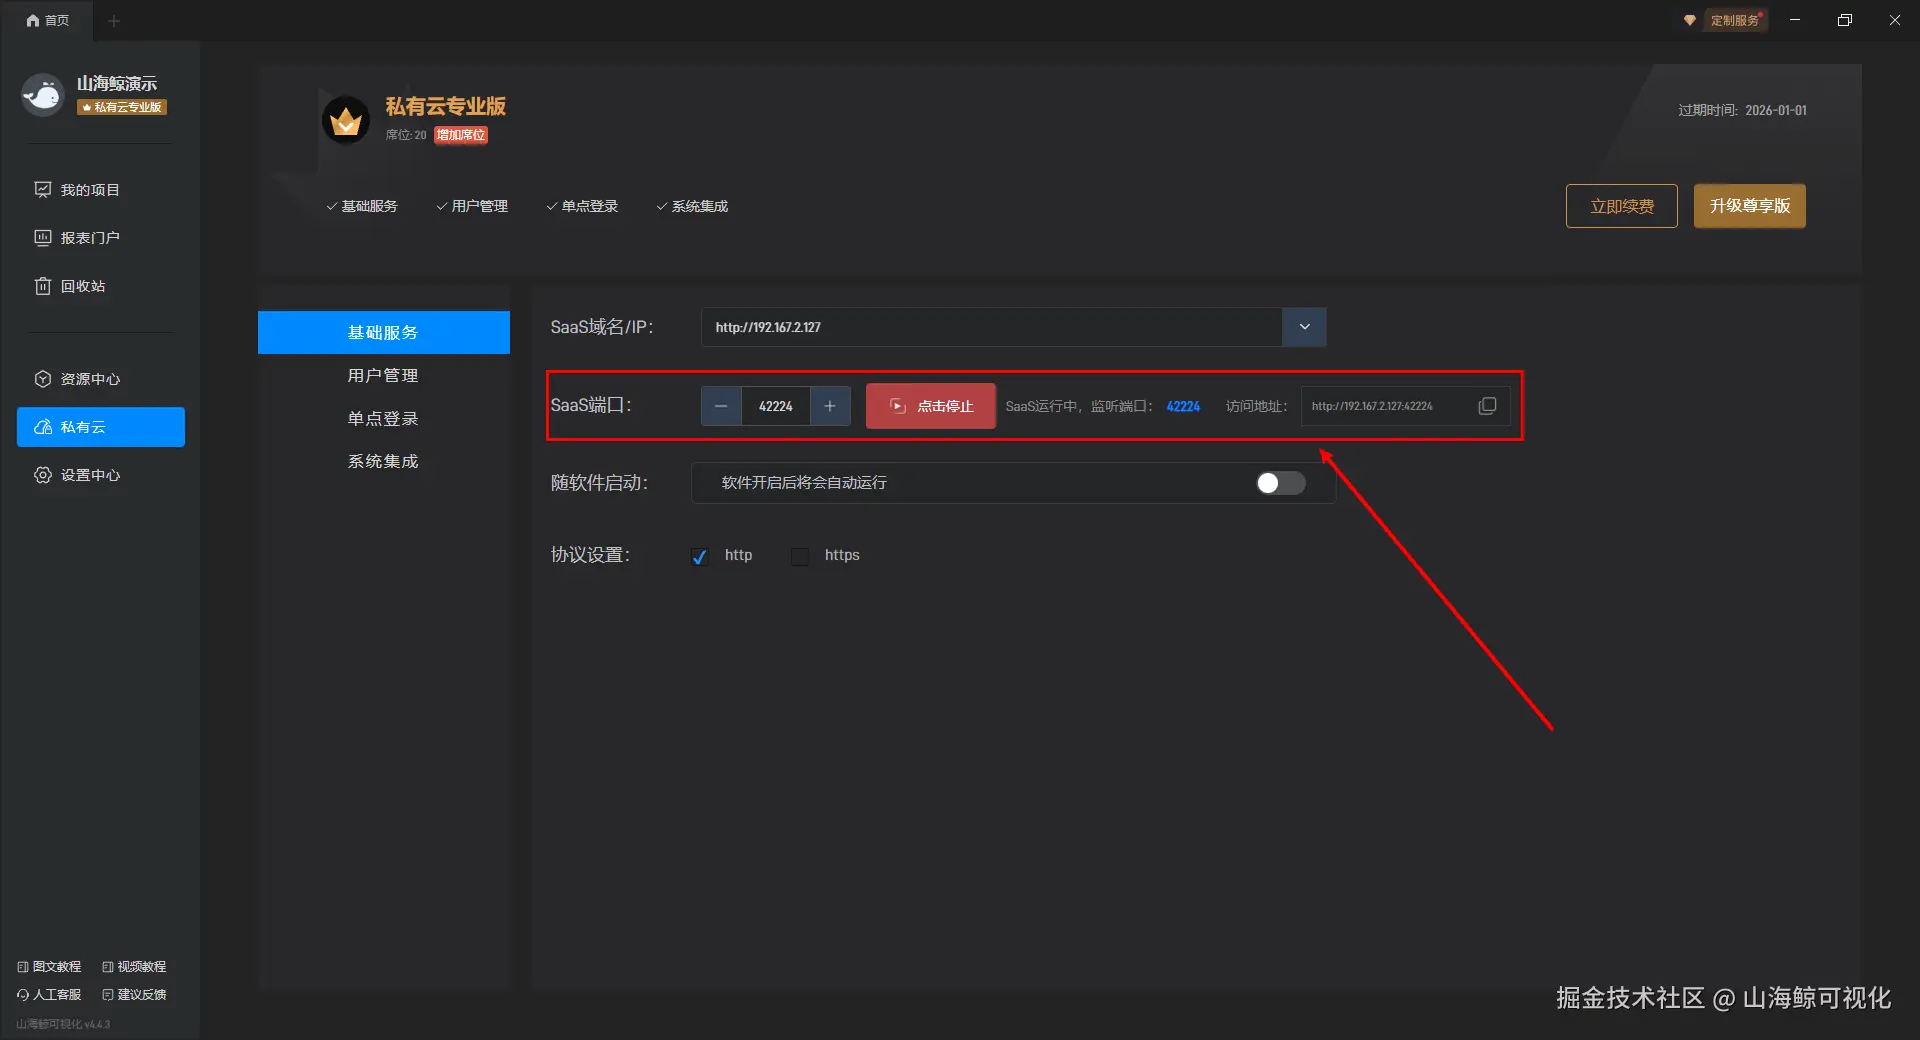Copy the access address with copy icon
The width and height of the screenshot is (1920, 1040).
[x=1488, y=406]
